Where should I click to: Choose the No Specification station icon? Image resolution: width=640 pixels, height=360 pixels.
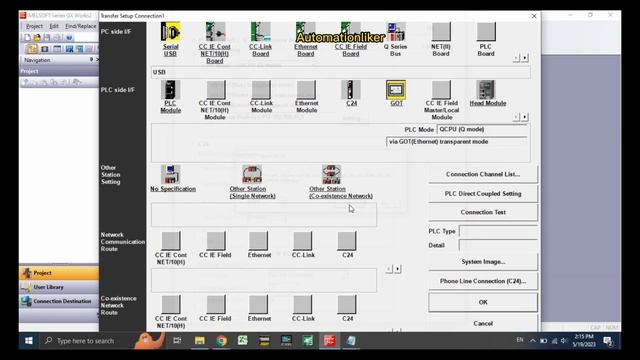[171, 175]
